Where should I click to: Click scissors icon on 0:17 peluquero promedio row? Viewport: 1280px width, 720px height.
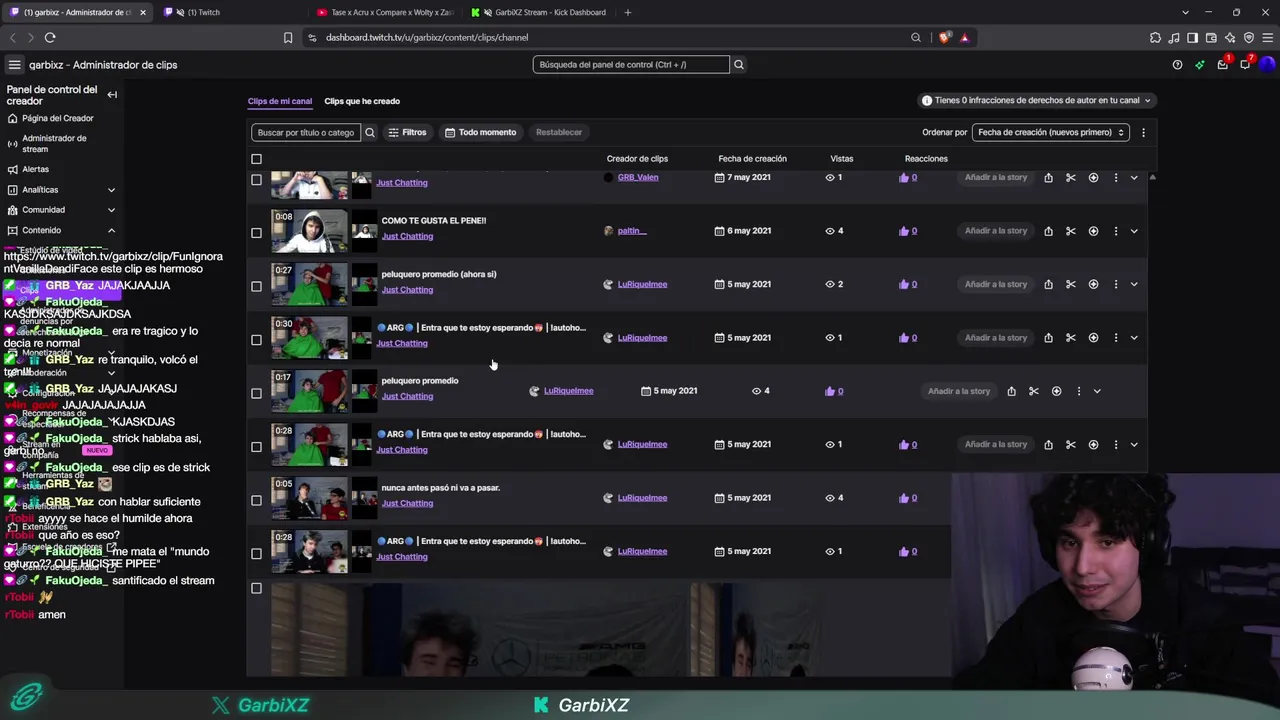pos(1033,391)
